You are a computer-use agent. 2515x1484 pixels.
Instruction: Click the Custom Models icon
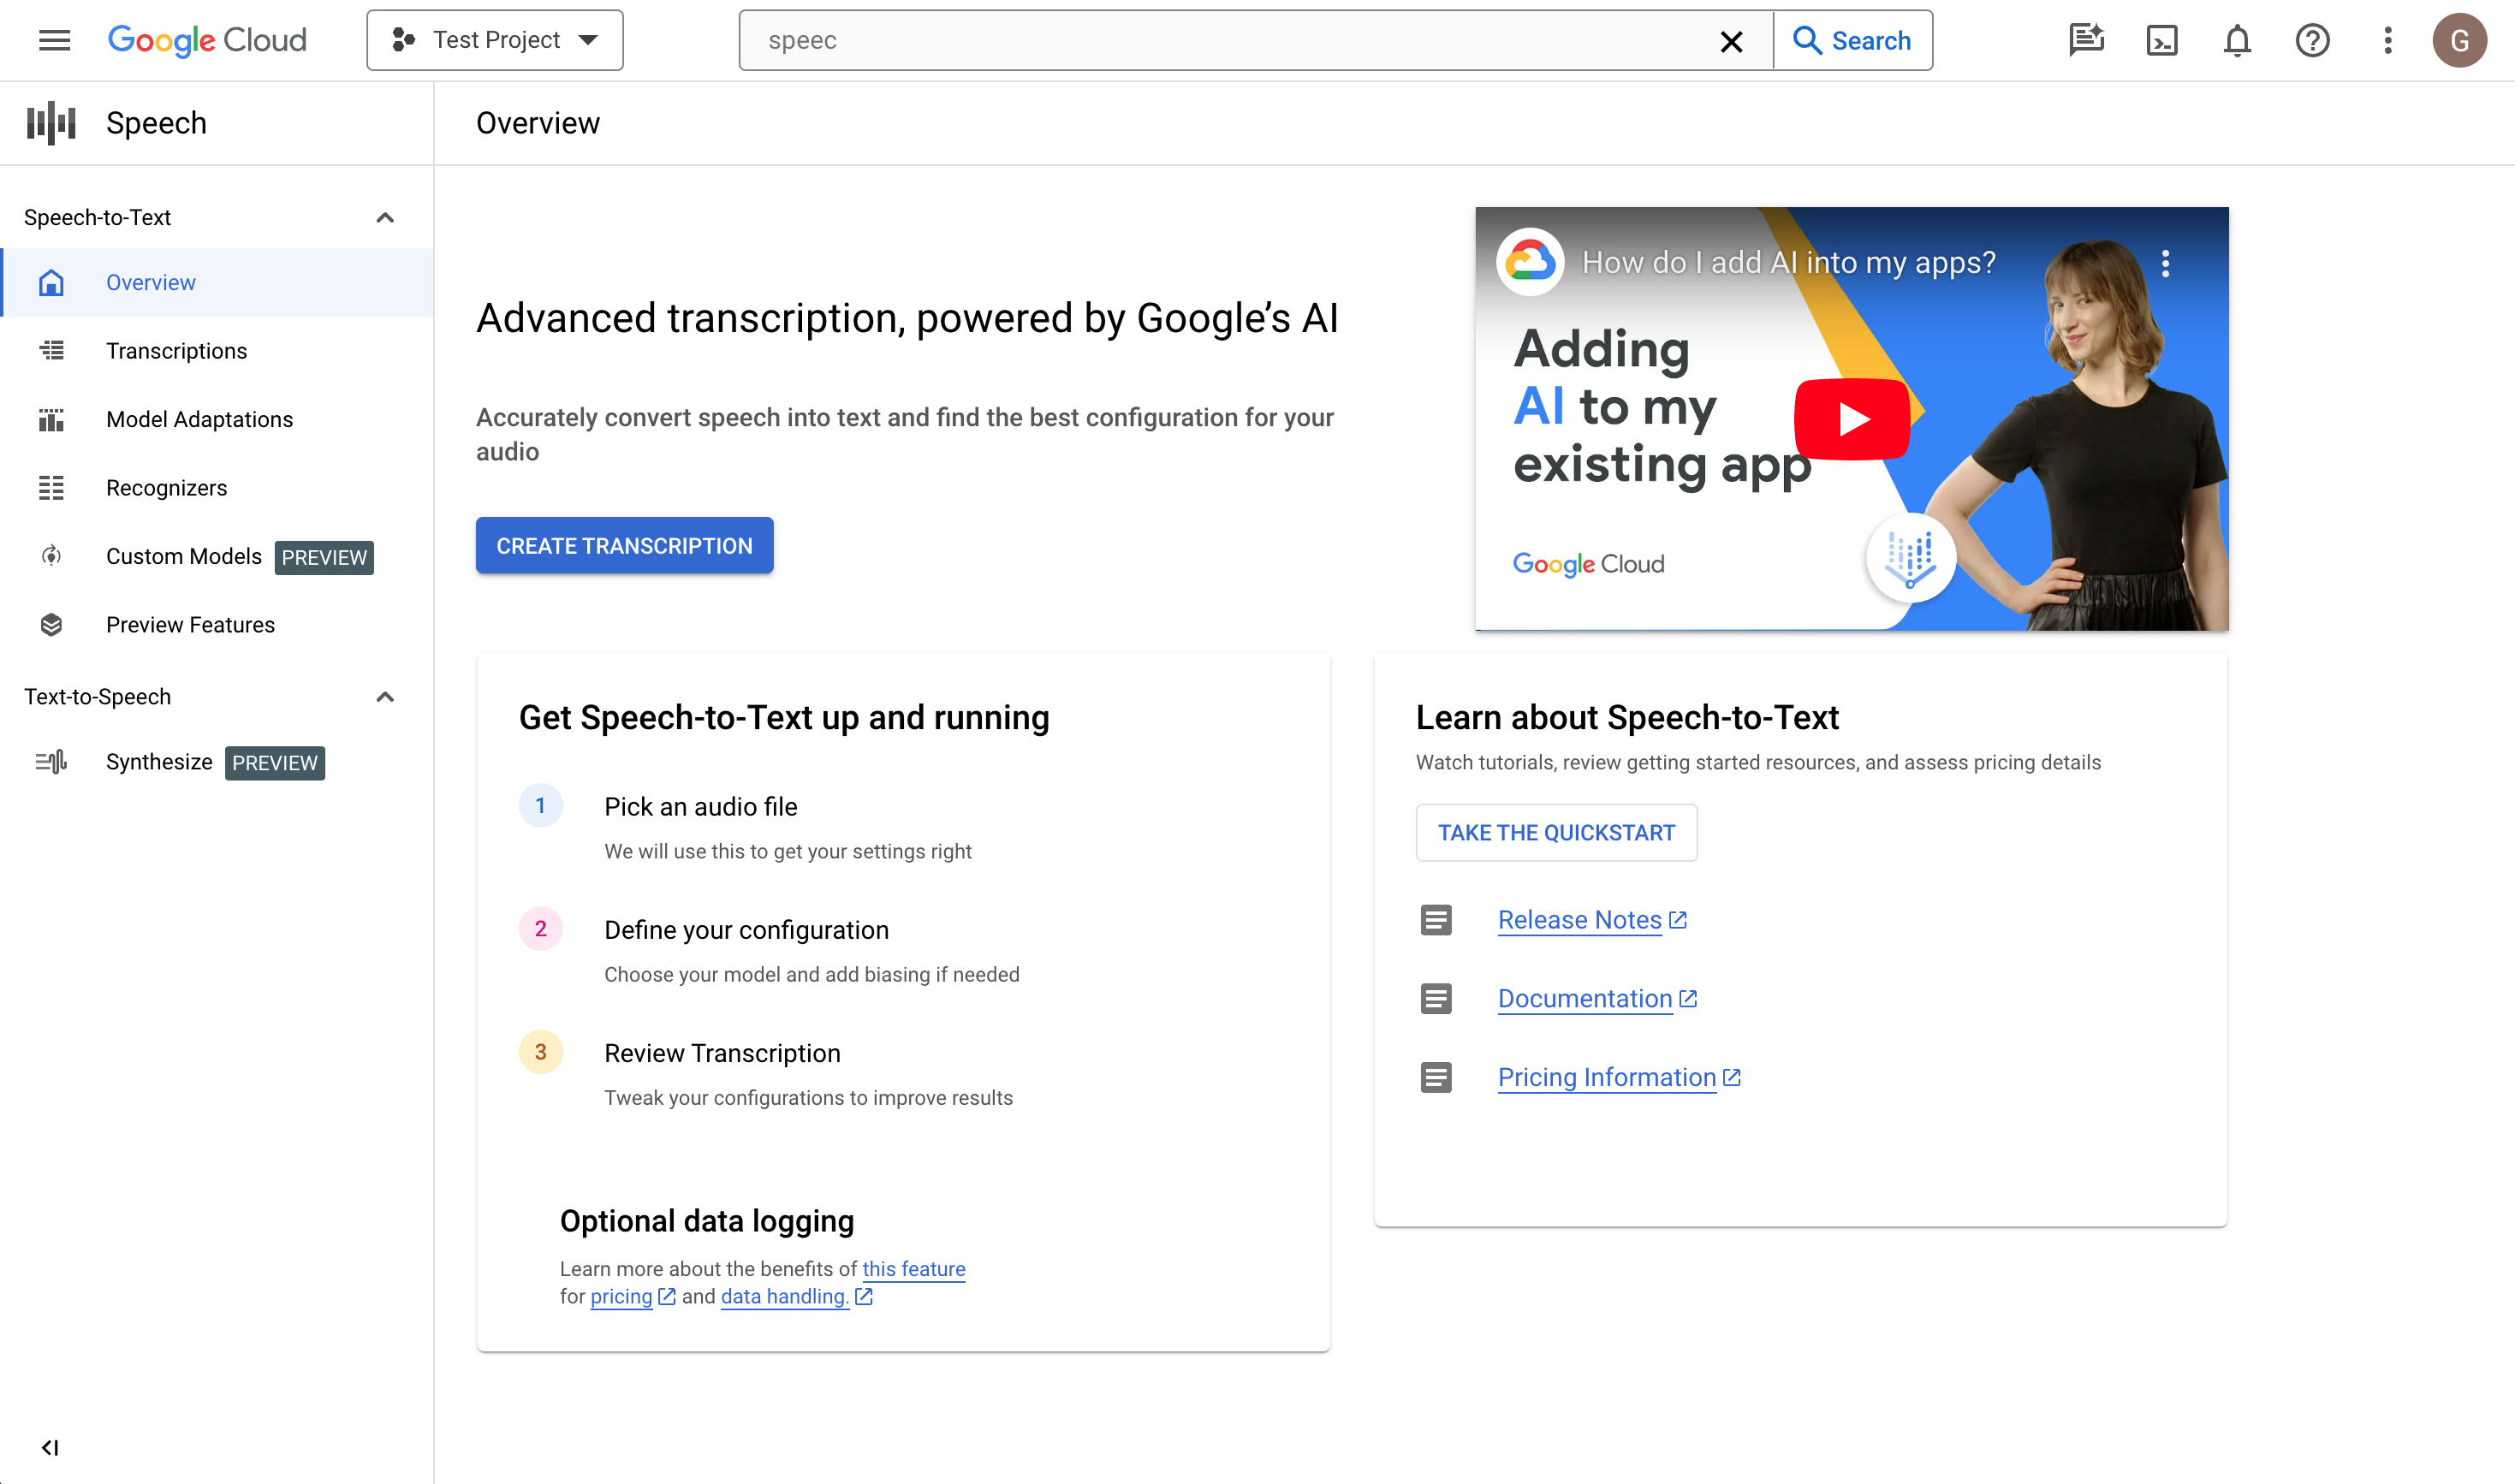pyautogui.click(x=50, y=555)
